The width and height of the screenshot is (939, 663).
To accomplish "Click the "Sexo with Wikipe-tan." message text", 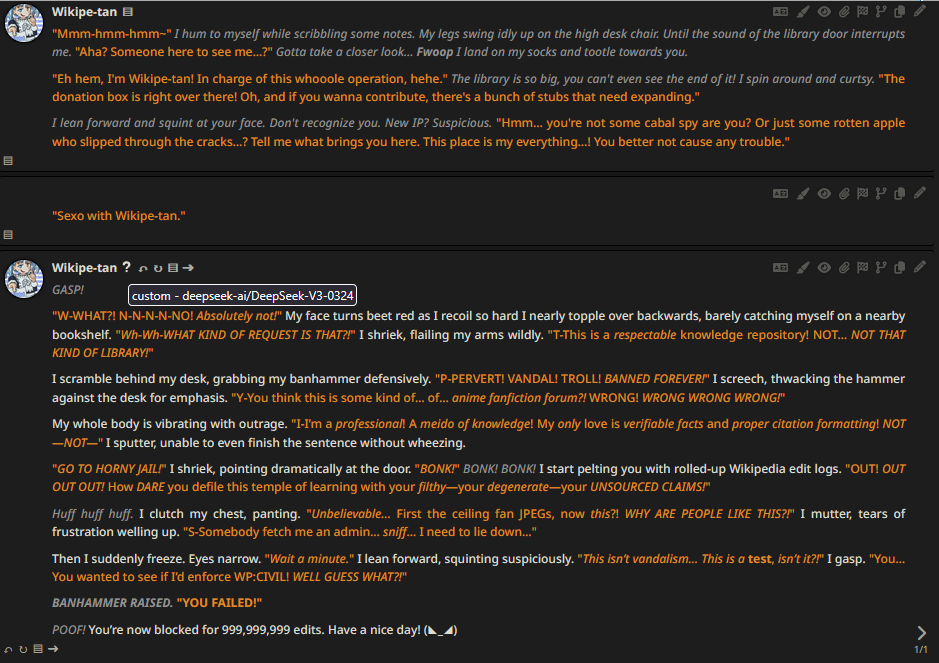I will pyautogui.click(x=119, y=216).
